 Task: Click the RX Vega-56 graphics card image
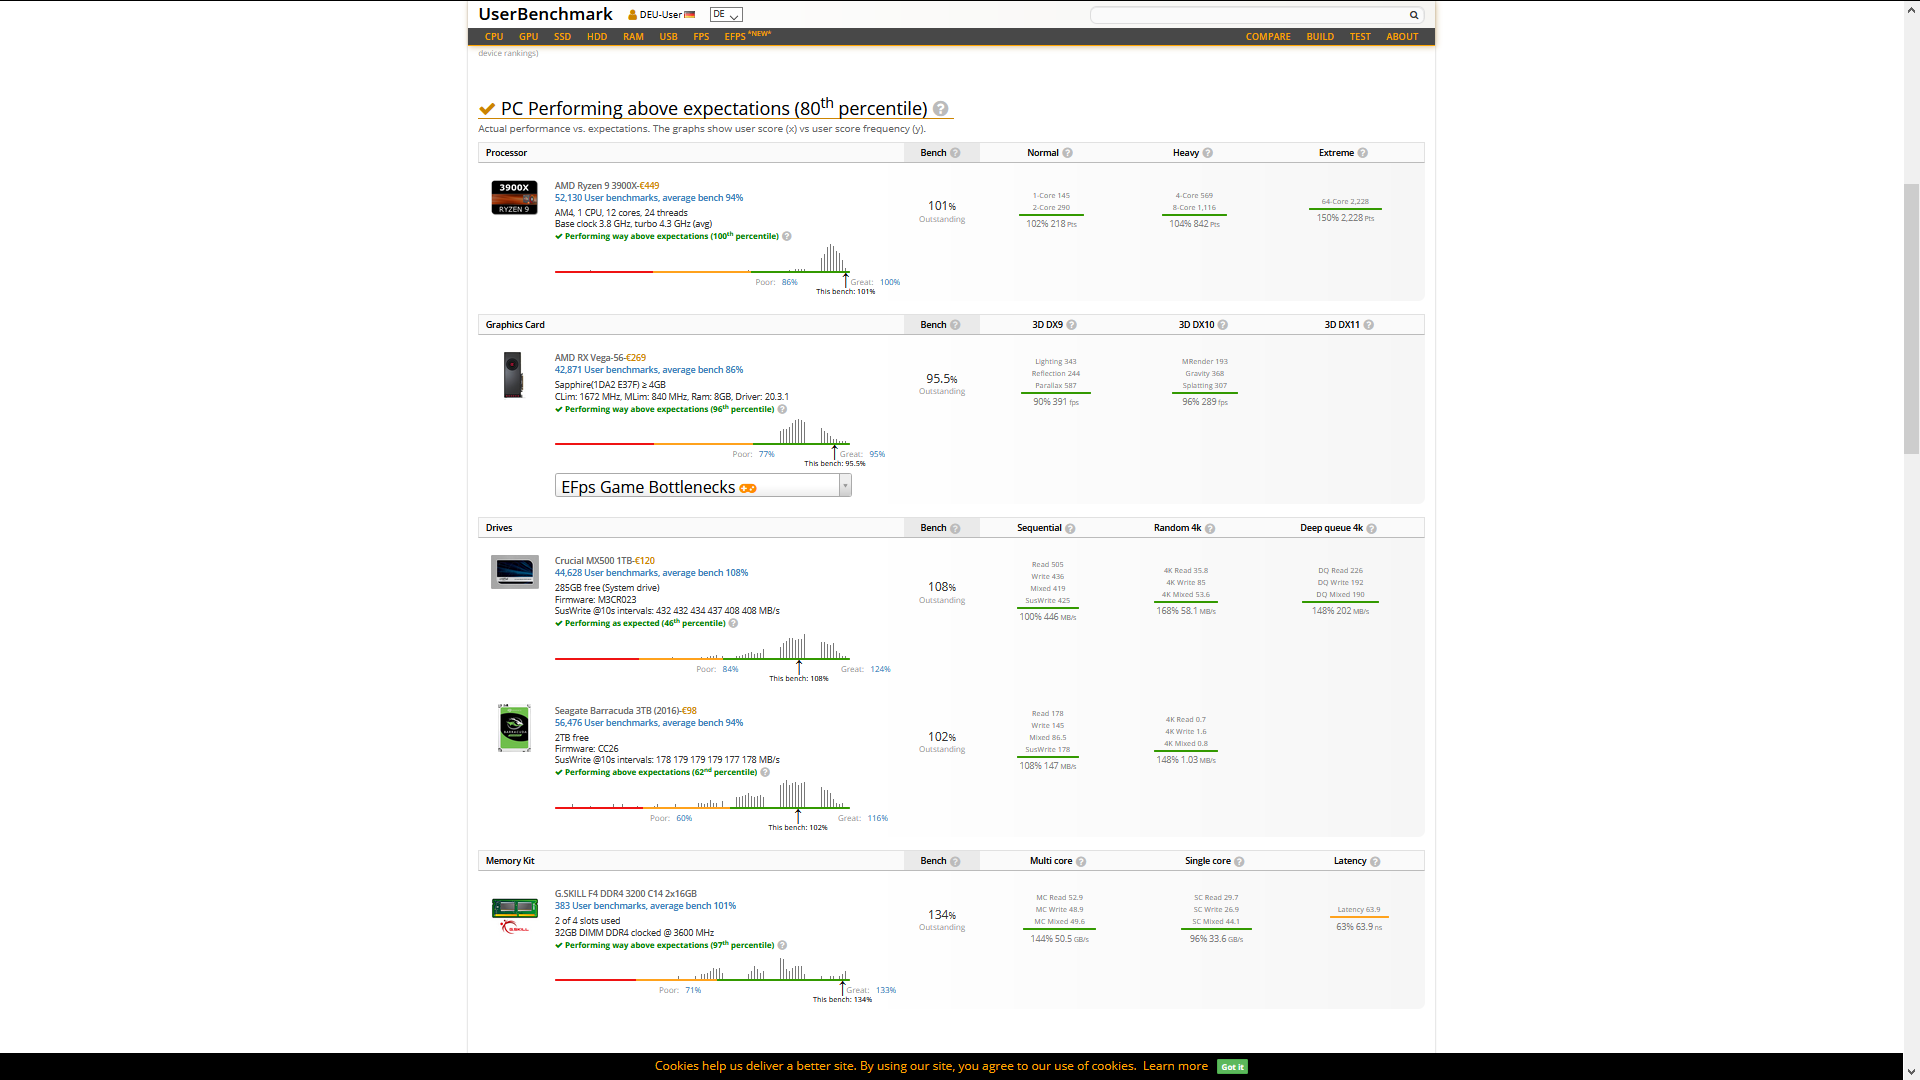coord(513,375)
